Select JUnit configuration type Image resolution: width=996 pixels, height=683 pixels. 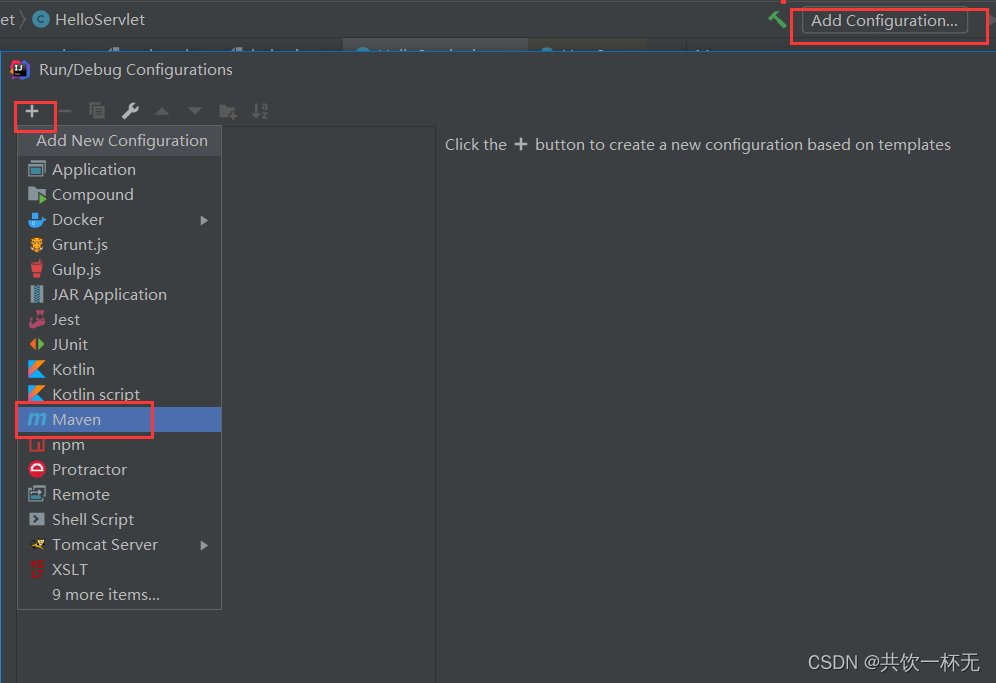119,344
